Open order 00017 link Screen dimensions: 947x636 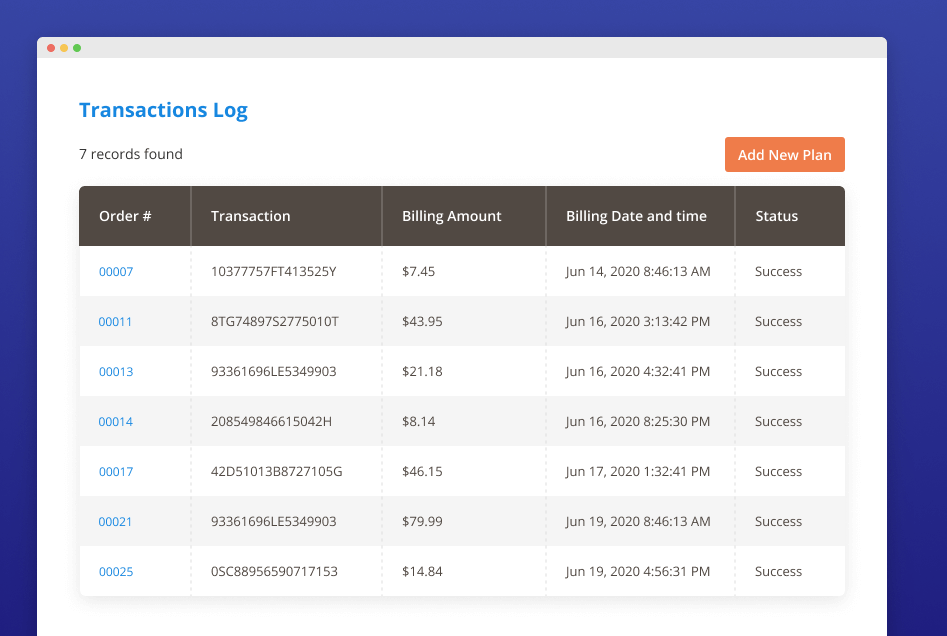115,472
